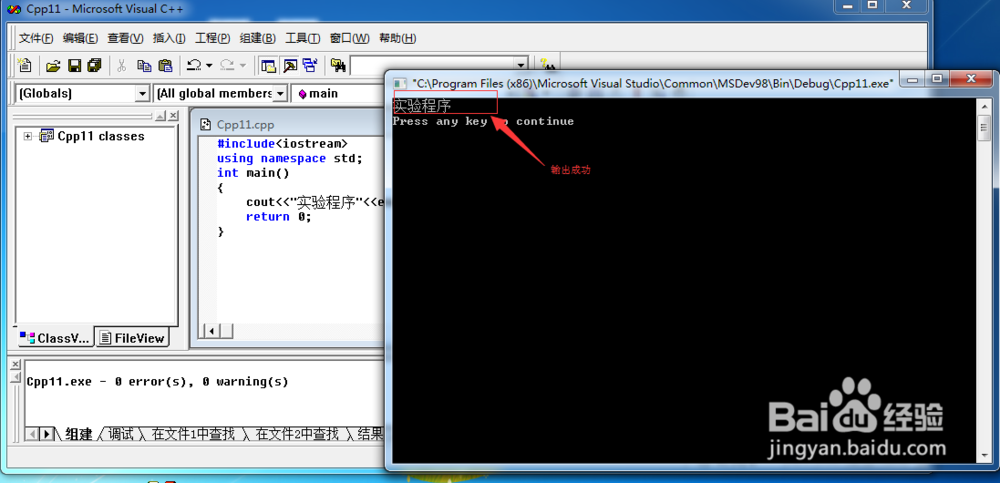Click the console scrollbar thumb
The height and width of the screenshot is (483, 1000).
[984, 126]
